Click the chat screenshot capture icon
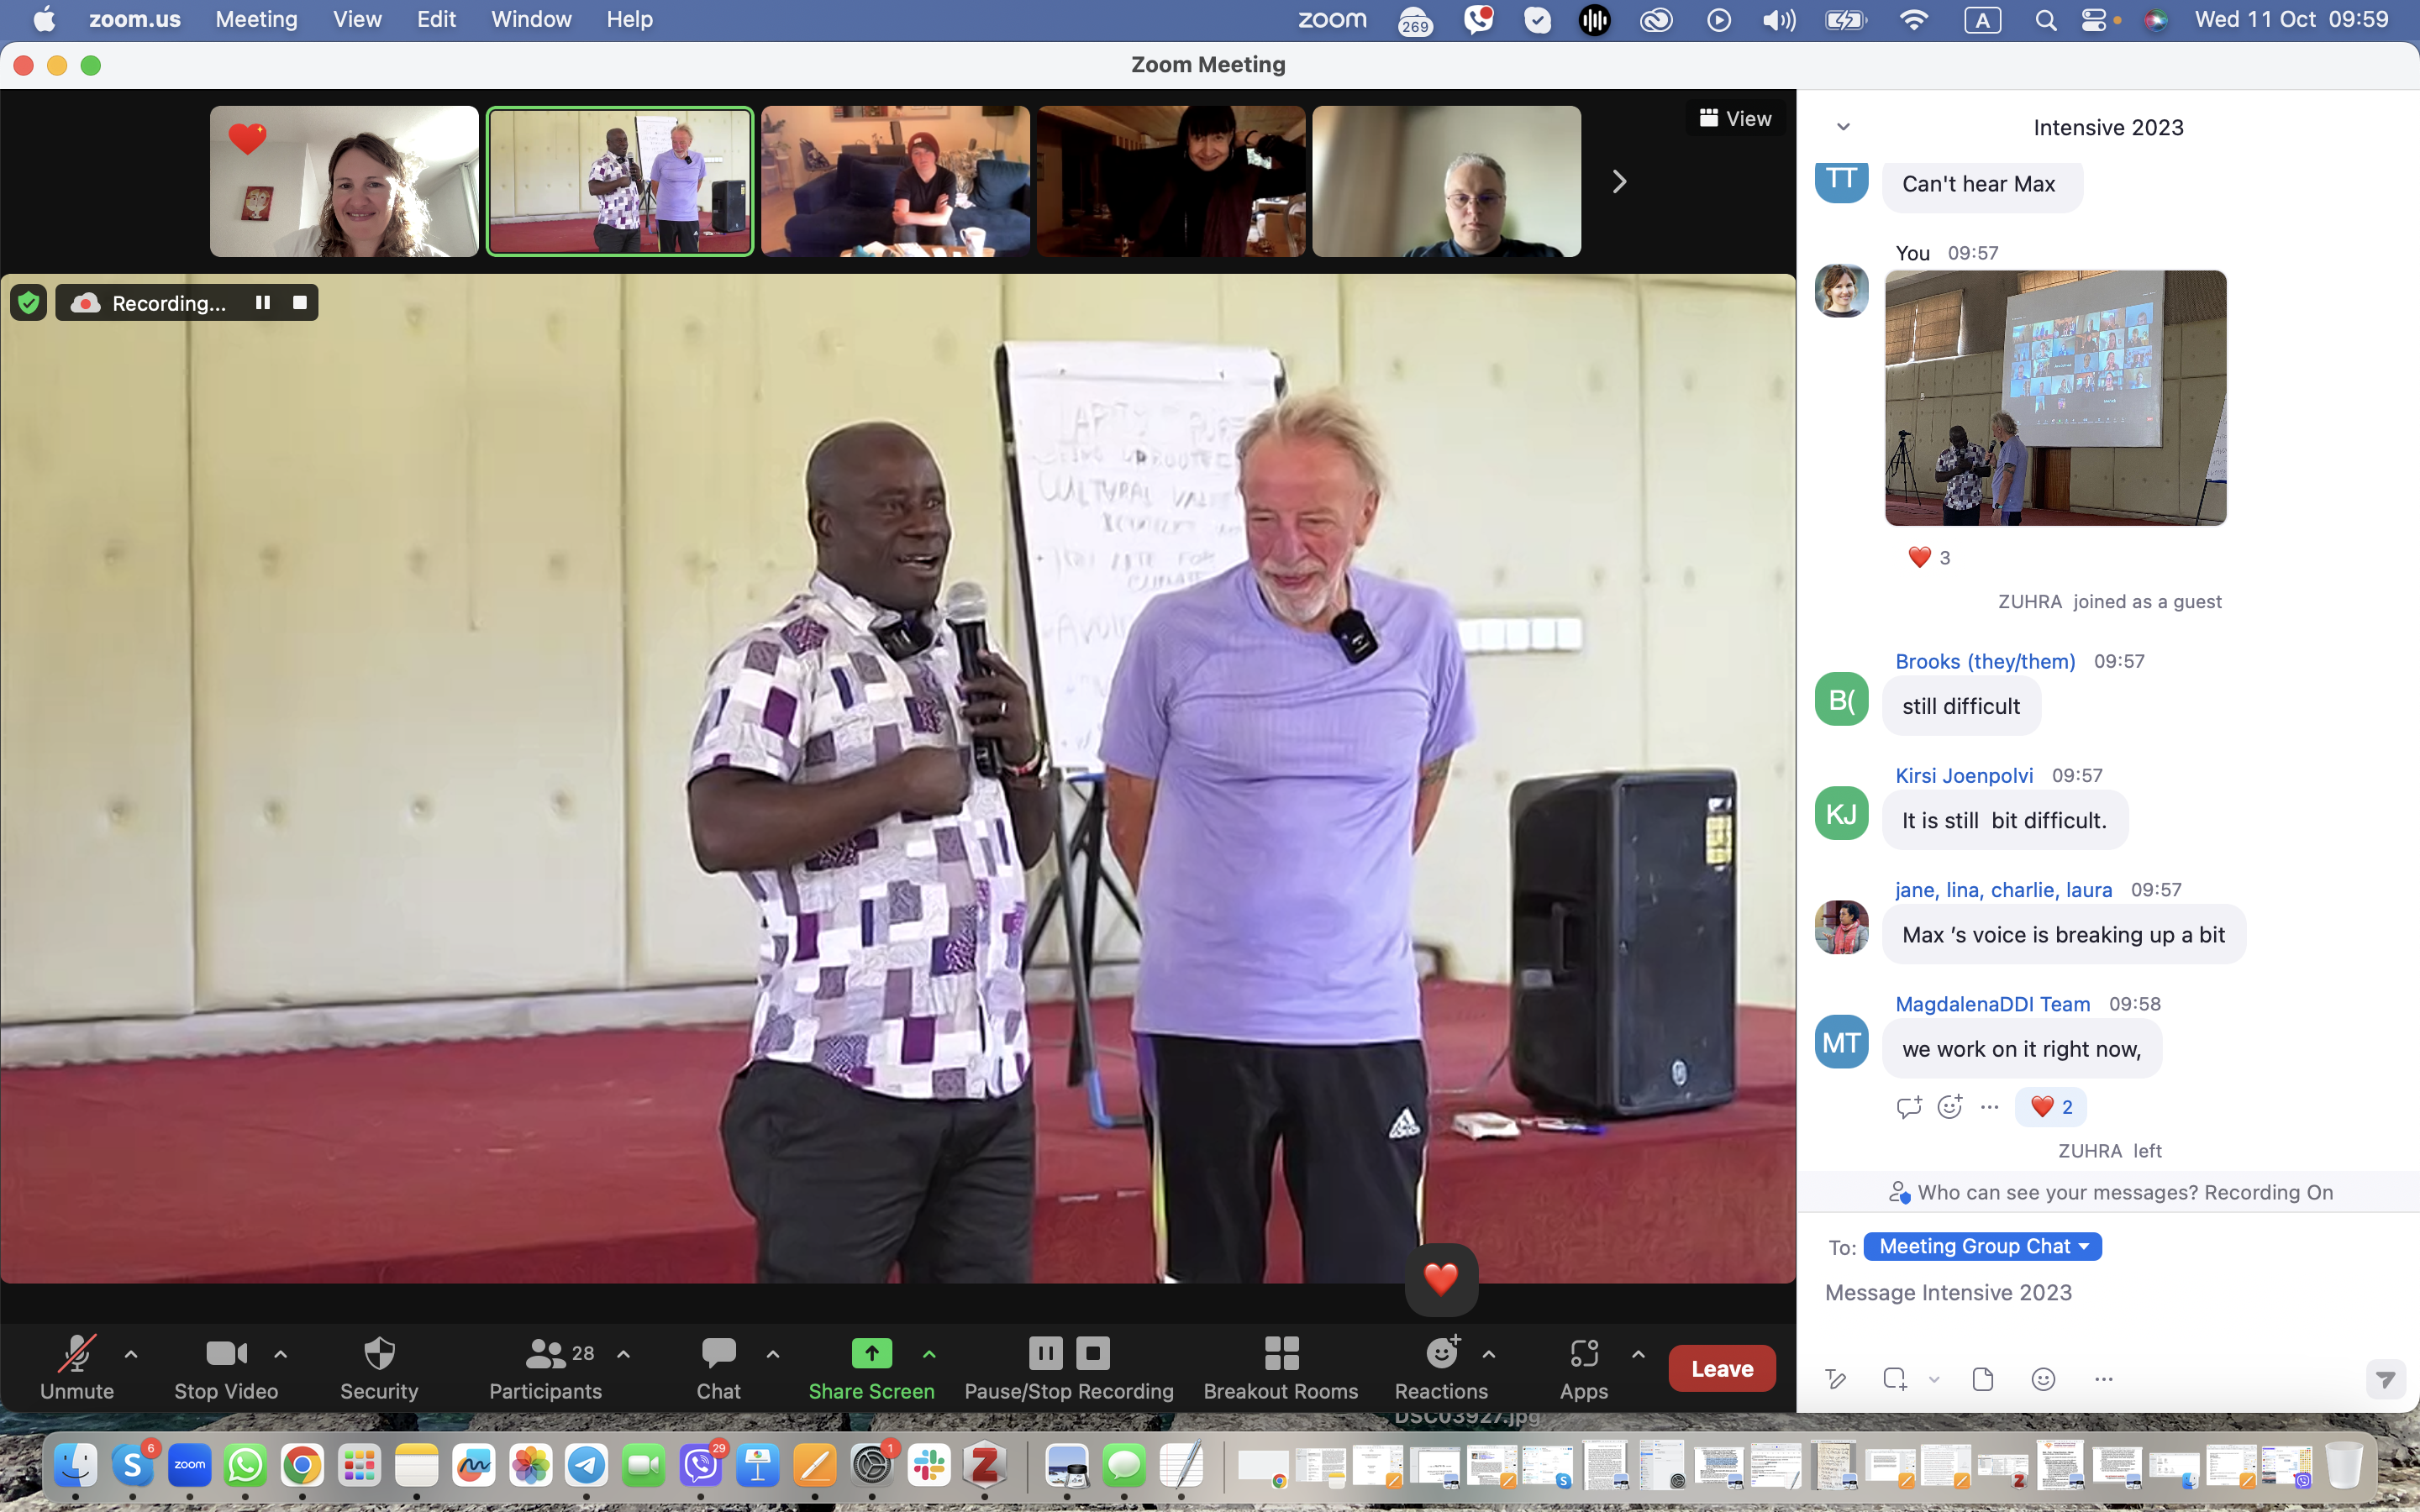This screenshot has height=1512, width=2420. (1894, 1379)
